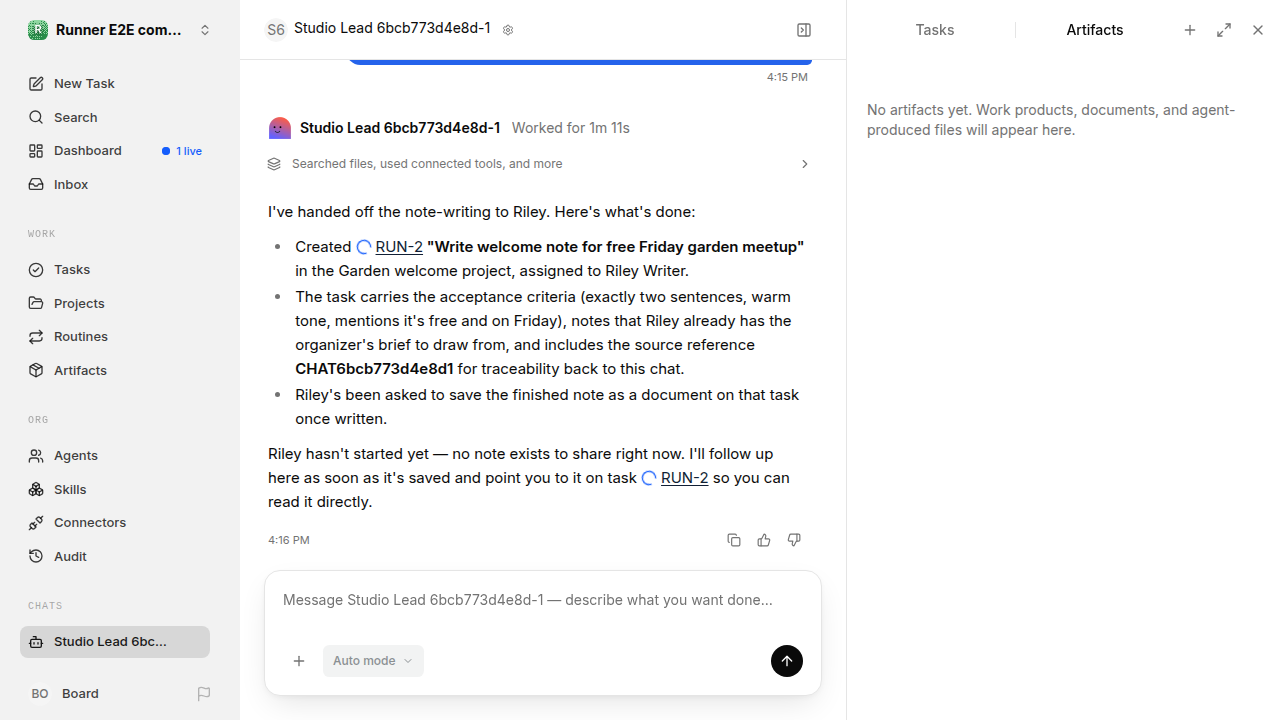Give the response a thumbs up
This screenshot has width=1280, height=720.
pos(764,540)
